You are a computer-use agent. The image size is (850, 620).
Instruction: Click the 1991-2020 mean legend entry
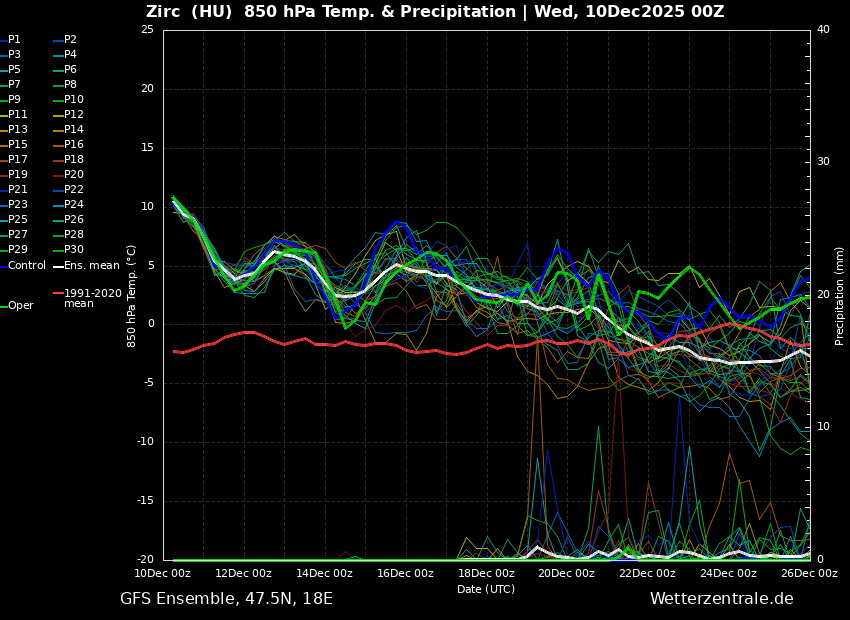(x=92, y=298)
